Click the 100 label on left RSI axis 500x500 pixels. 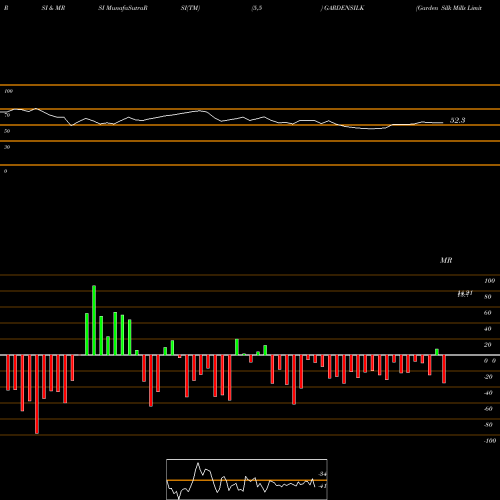[x=8, y=91]
